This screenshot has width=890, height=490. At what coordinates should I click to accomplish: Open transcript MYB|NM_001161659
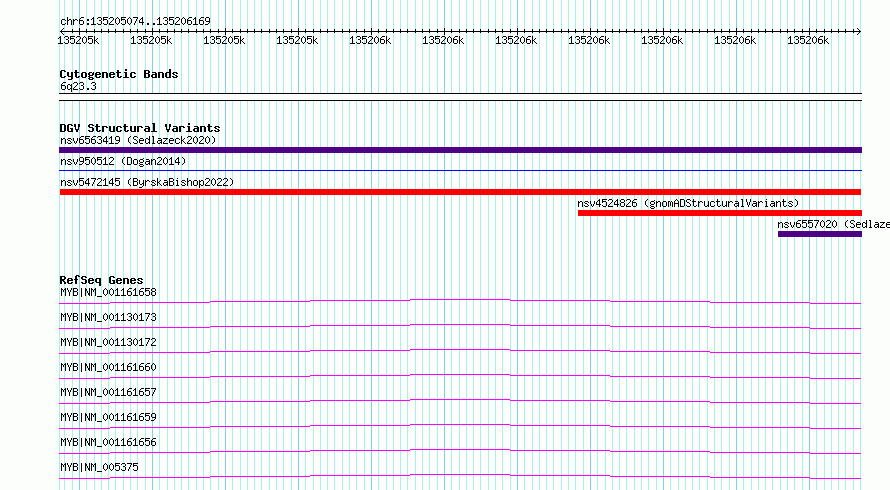coord(108,417)
